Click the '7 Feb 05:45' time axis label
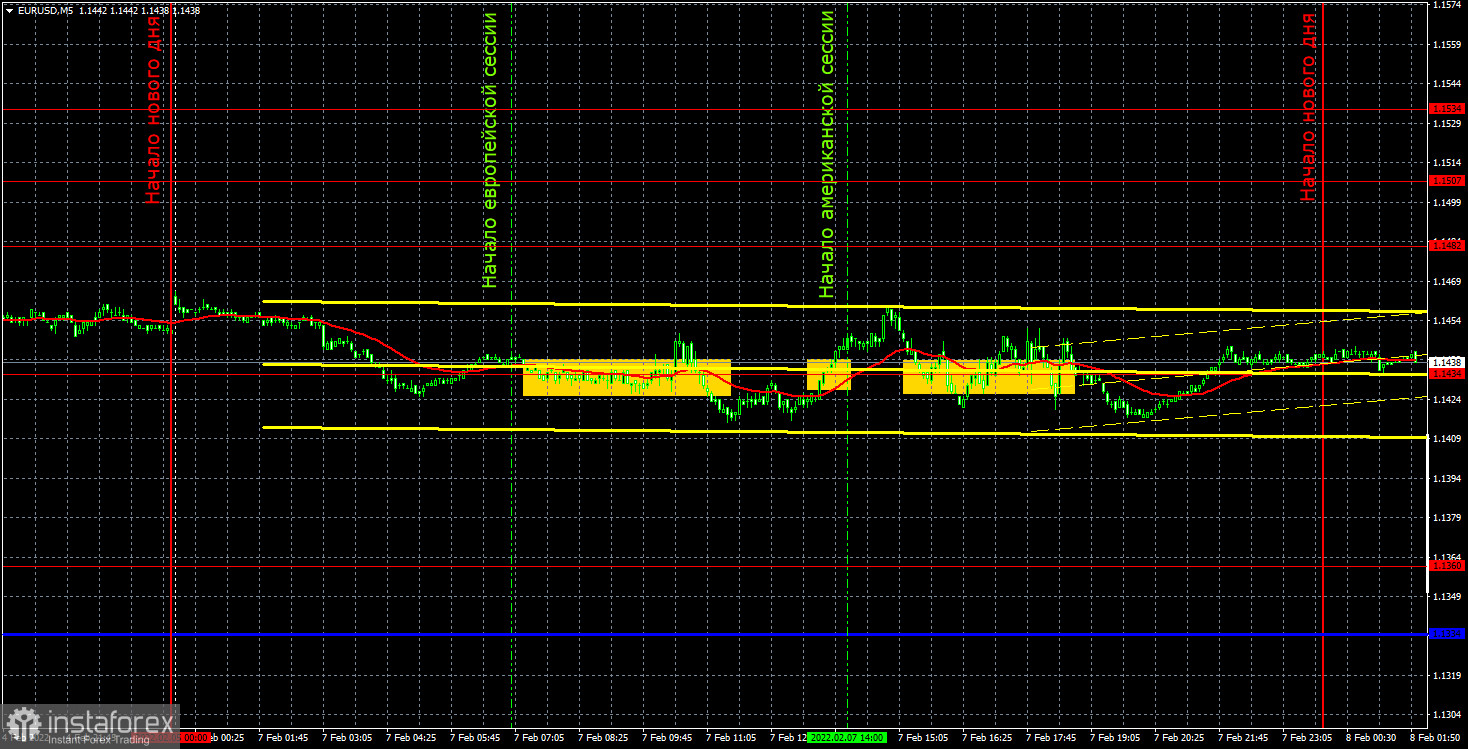This screenshot has height=749, width=1468. tap(475, 737)
